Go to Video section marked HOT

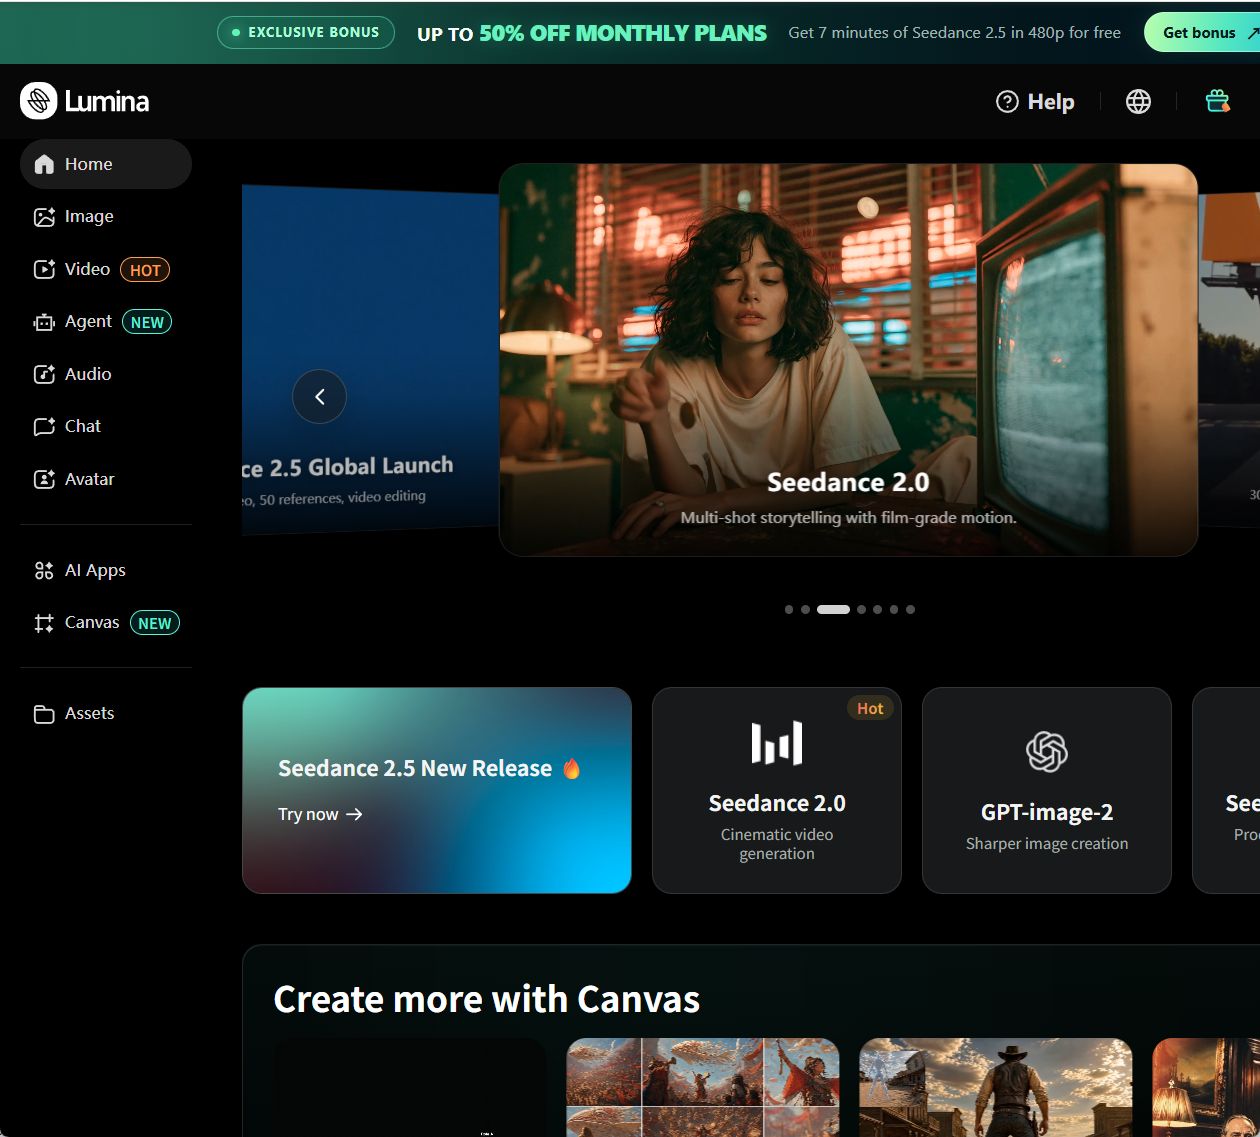click(106, 269)
